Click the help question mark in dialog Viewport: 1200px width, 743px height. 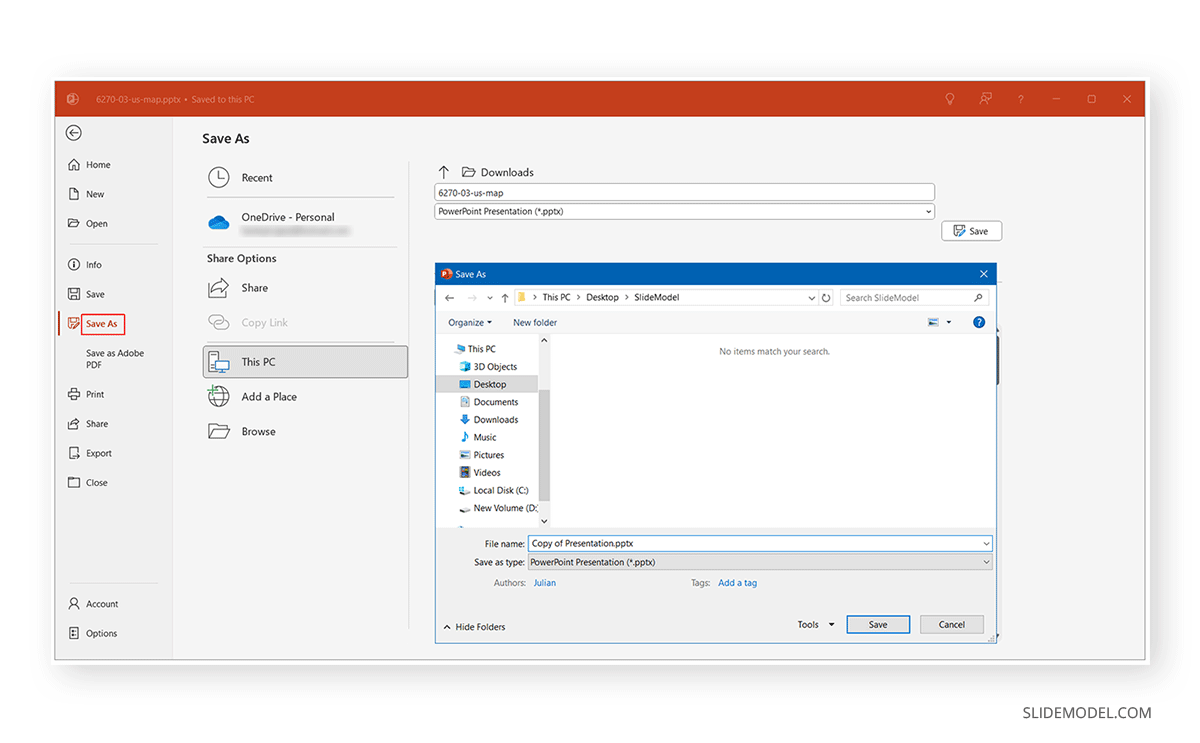coord(978,322)
